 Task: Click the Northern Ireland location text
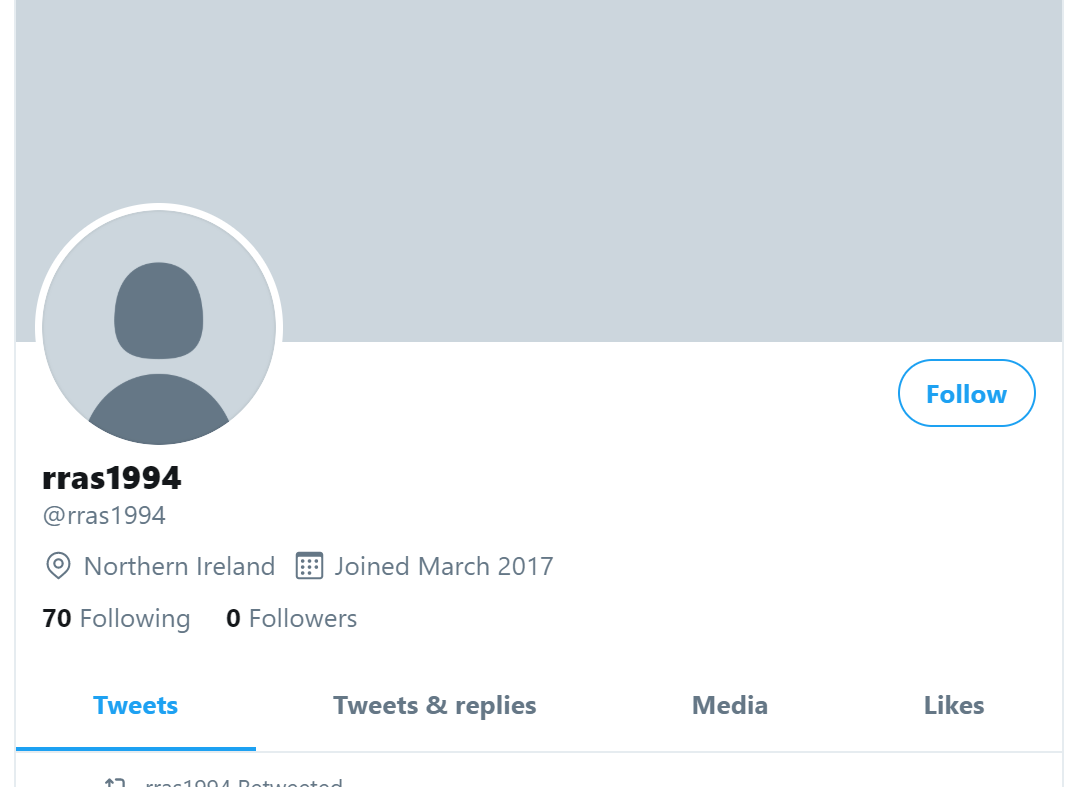tap(179, 566)
